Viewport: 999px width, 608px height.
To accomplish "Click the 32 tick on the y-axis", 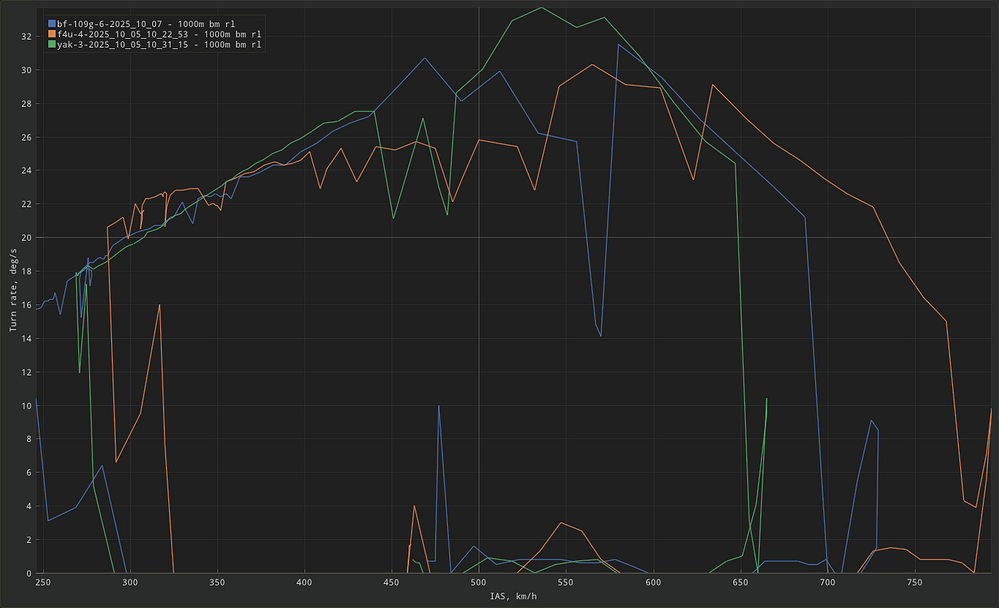I will 27,36.
